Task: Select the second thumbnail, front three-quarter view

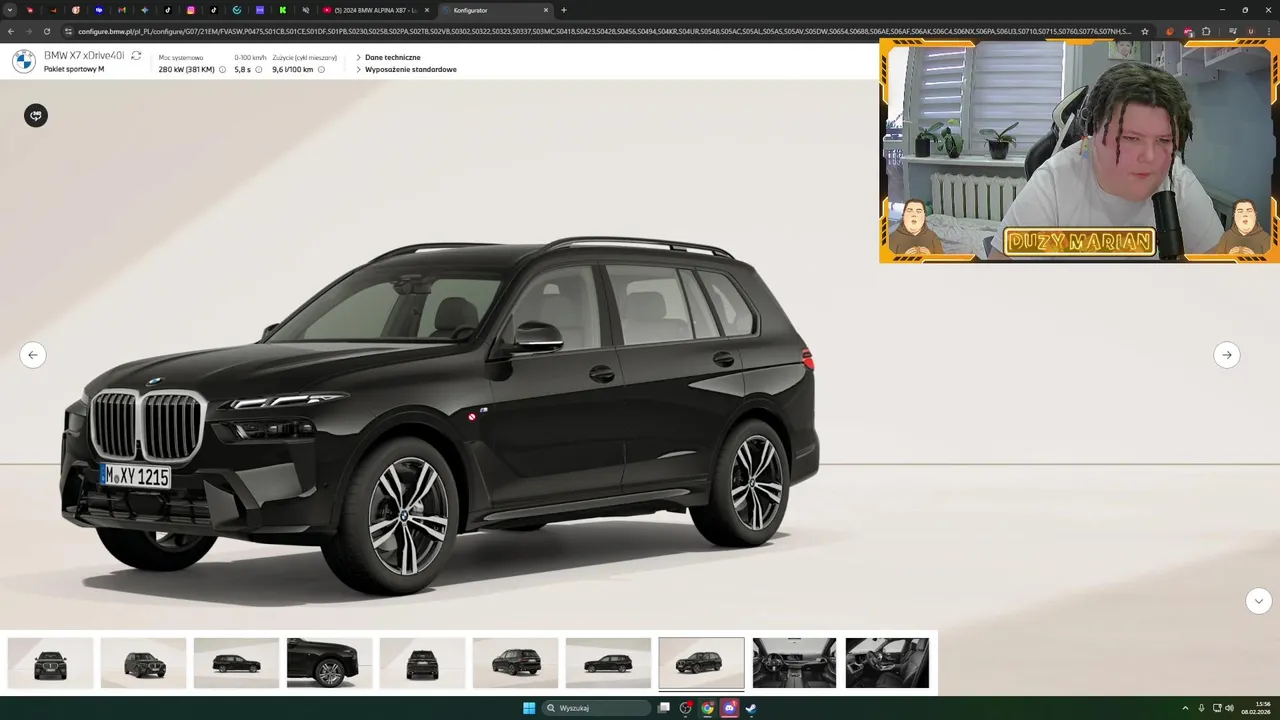Action: [143, 663]
